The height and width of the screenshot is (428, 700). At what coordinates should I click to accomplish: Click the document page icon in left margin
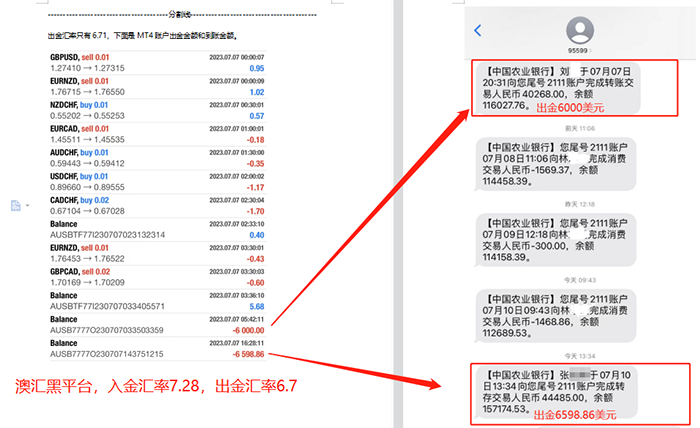point(15,205)
